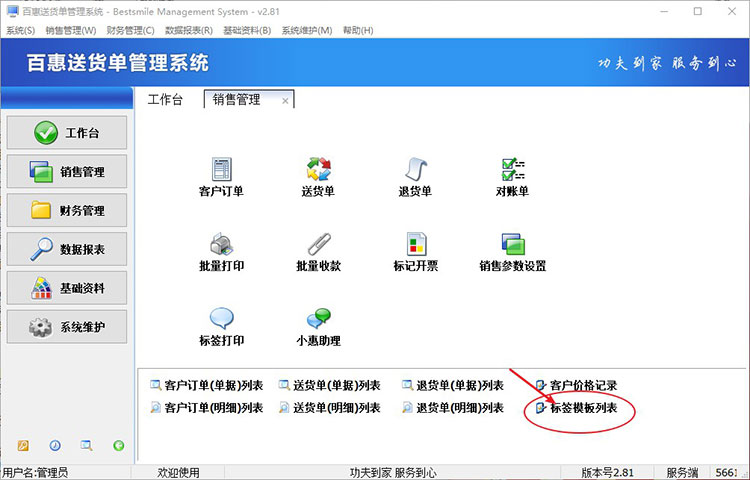Select 基础资料 sidebar button
Screen dimensions: 750x480
67,288
